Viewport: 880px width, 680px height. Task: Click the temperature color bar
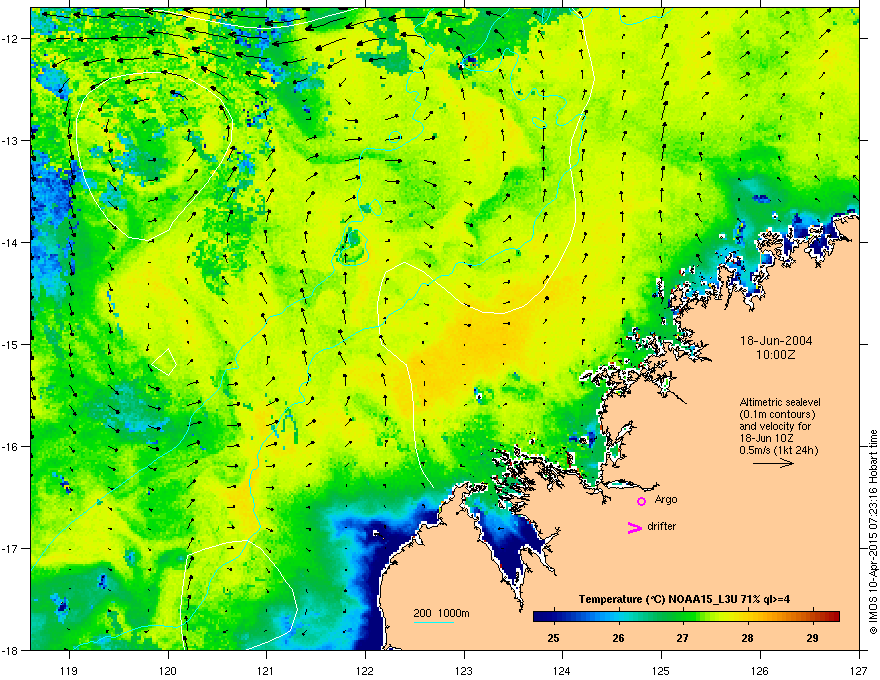click(x=686, y=616)
